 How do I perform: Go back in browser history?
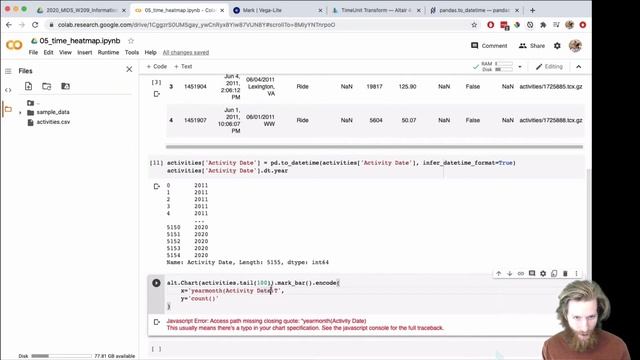point(9,25)
